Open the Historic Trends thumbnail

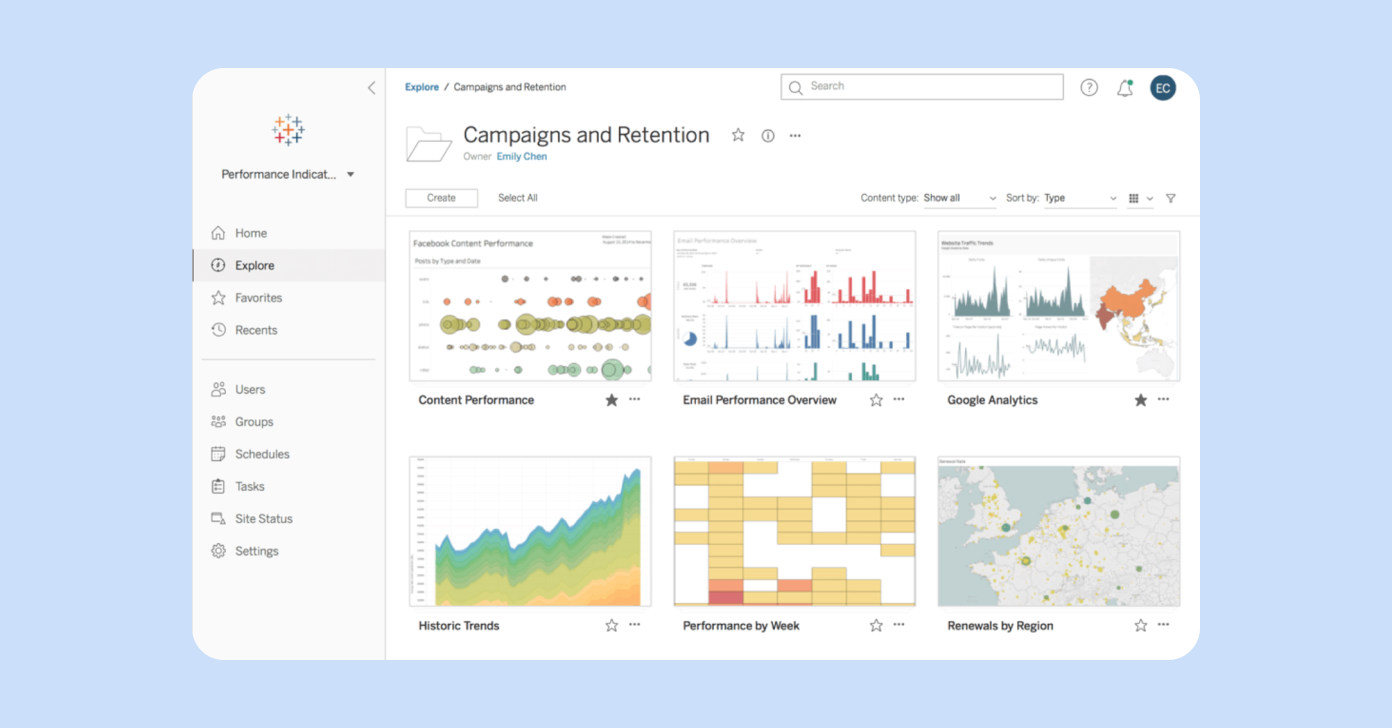tap(530, 531)
